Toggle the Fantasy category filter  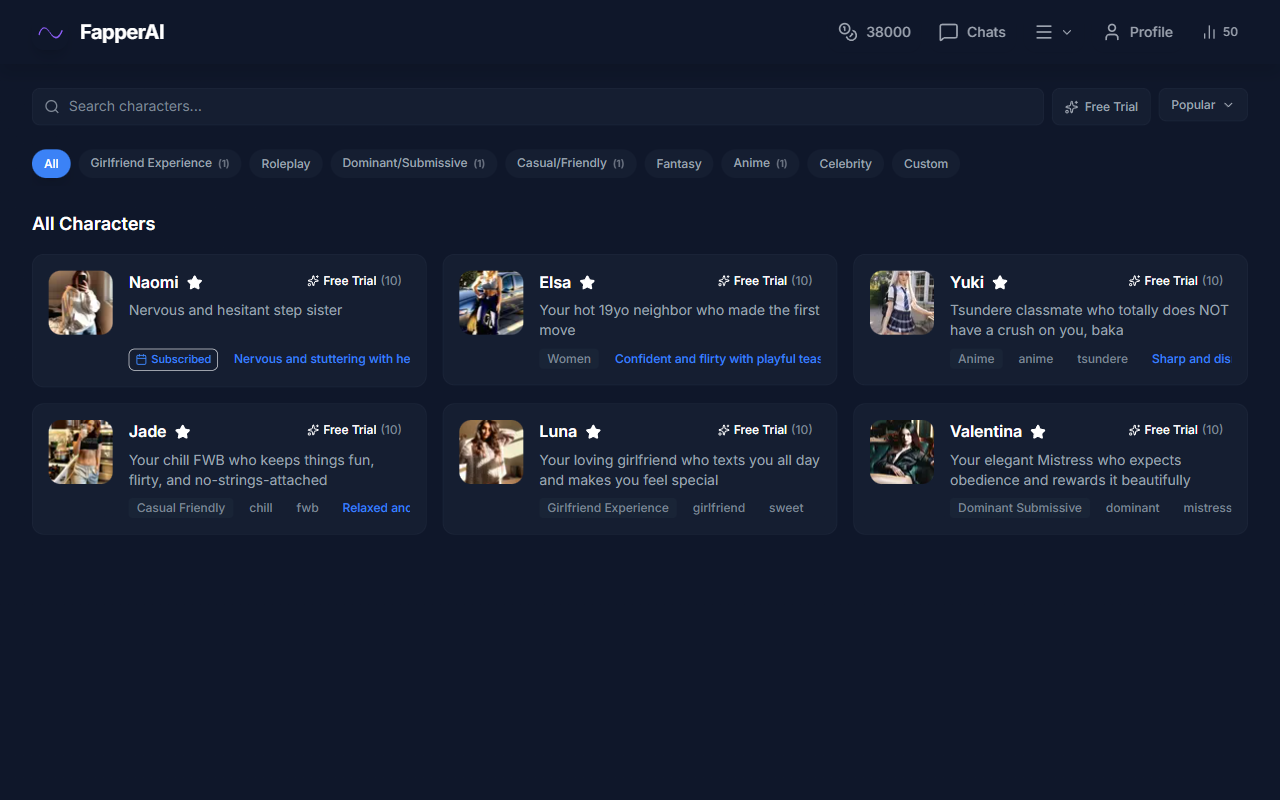click(x=678, y=163)
